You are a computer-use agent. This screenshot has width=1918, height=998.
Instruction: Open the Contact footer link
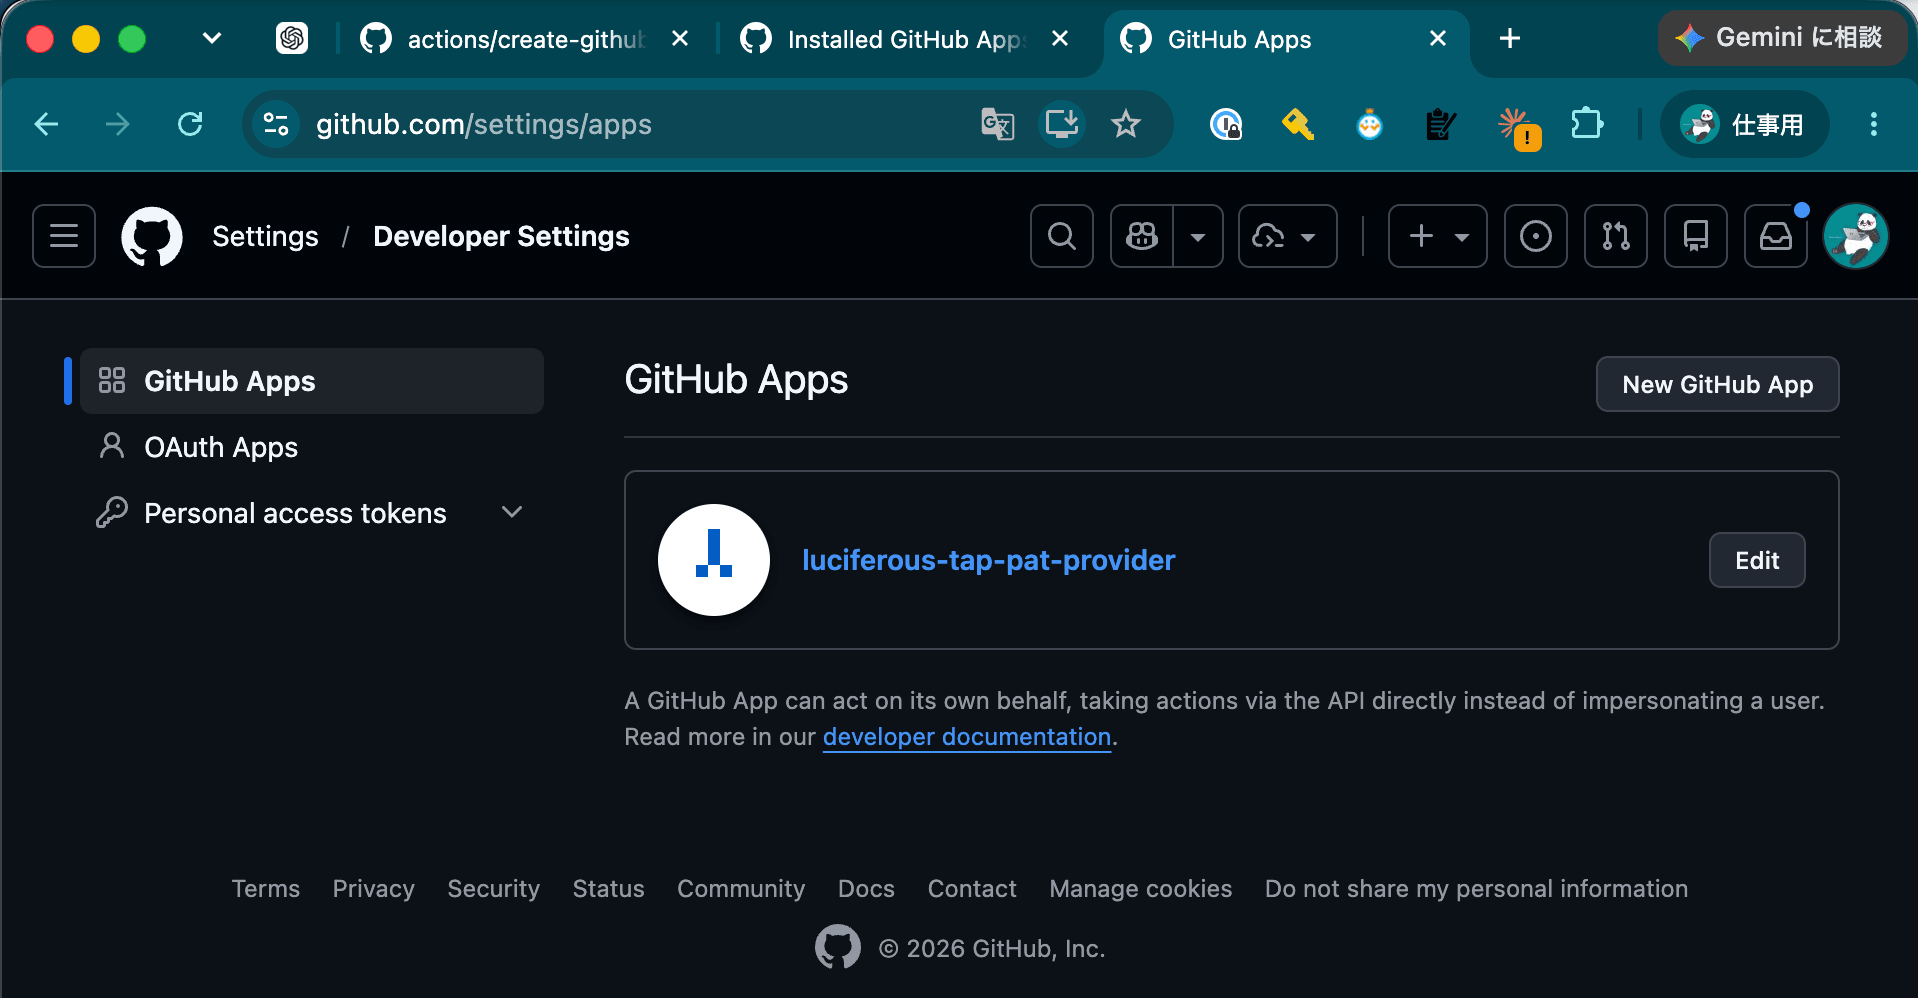972,889
